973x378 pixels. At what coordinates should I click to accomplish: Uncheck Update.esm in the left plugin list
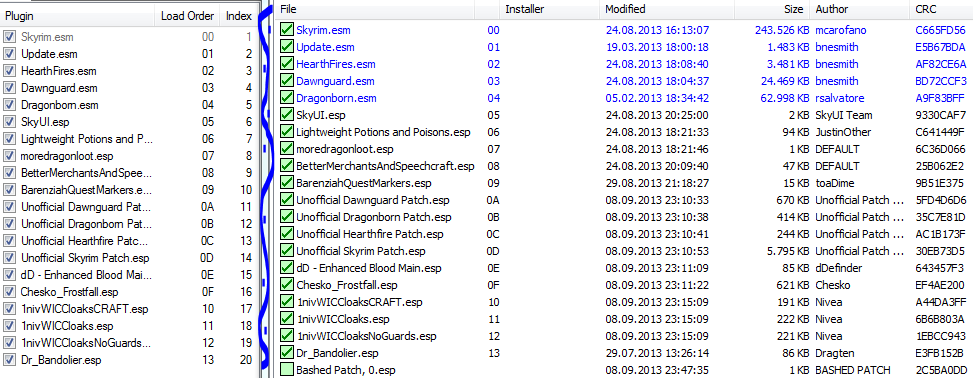9,54
